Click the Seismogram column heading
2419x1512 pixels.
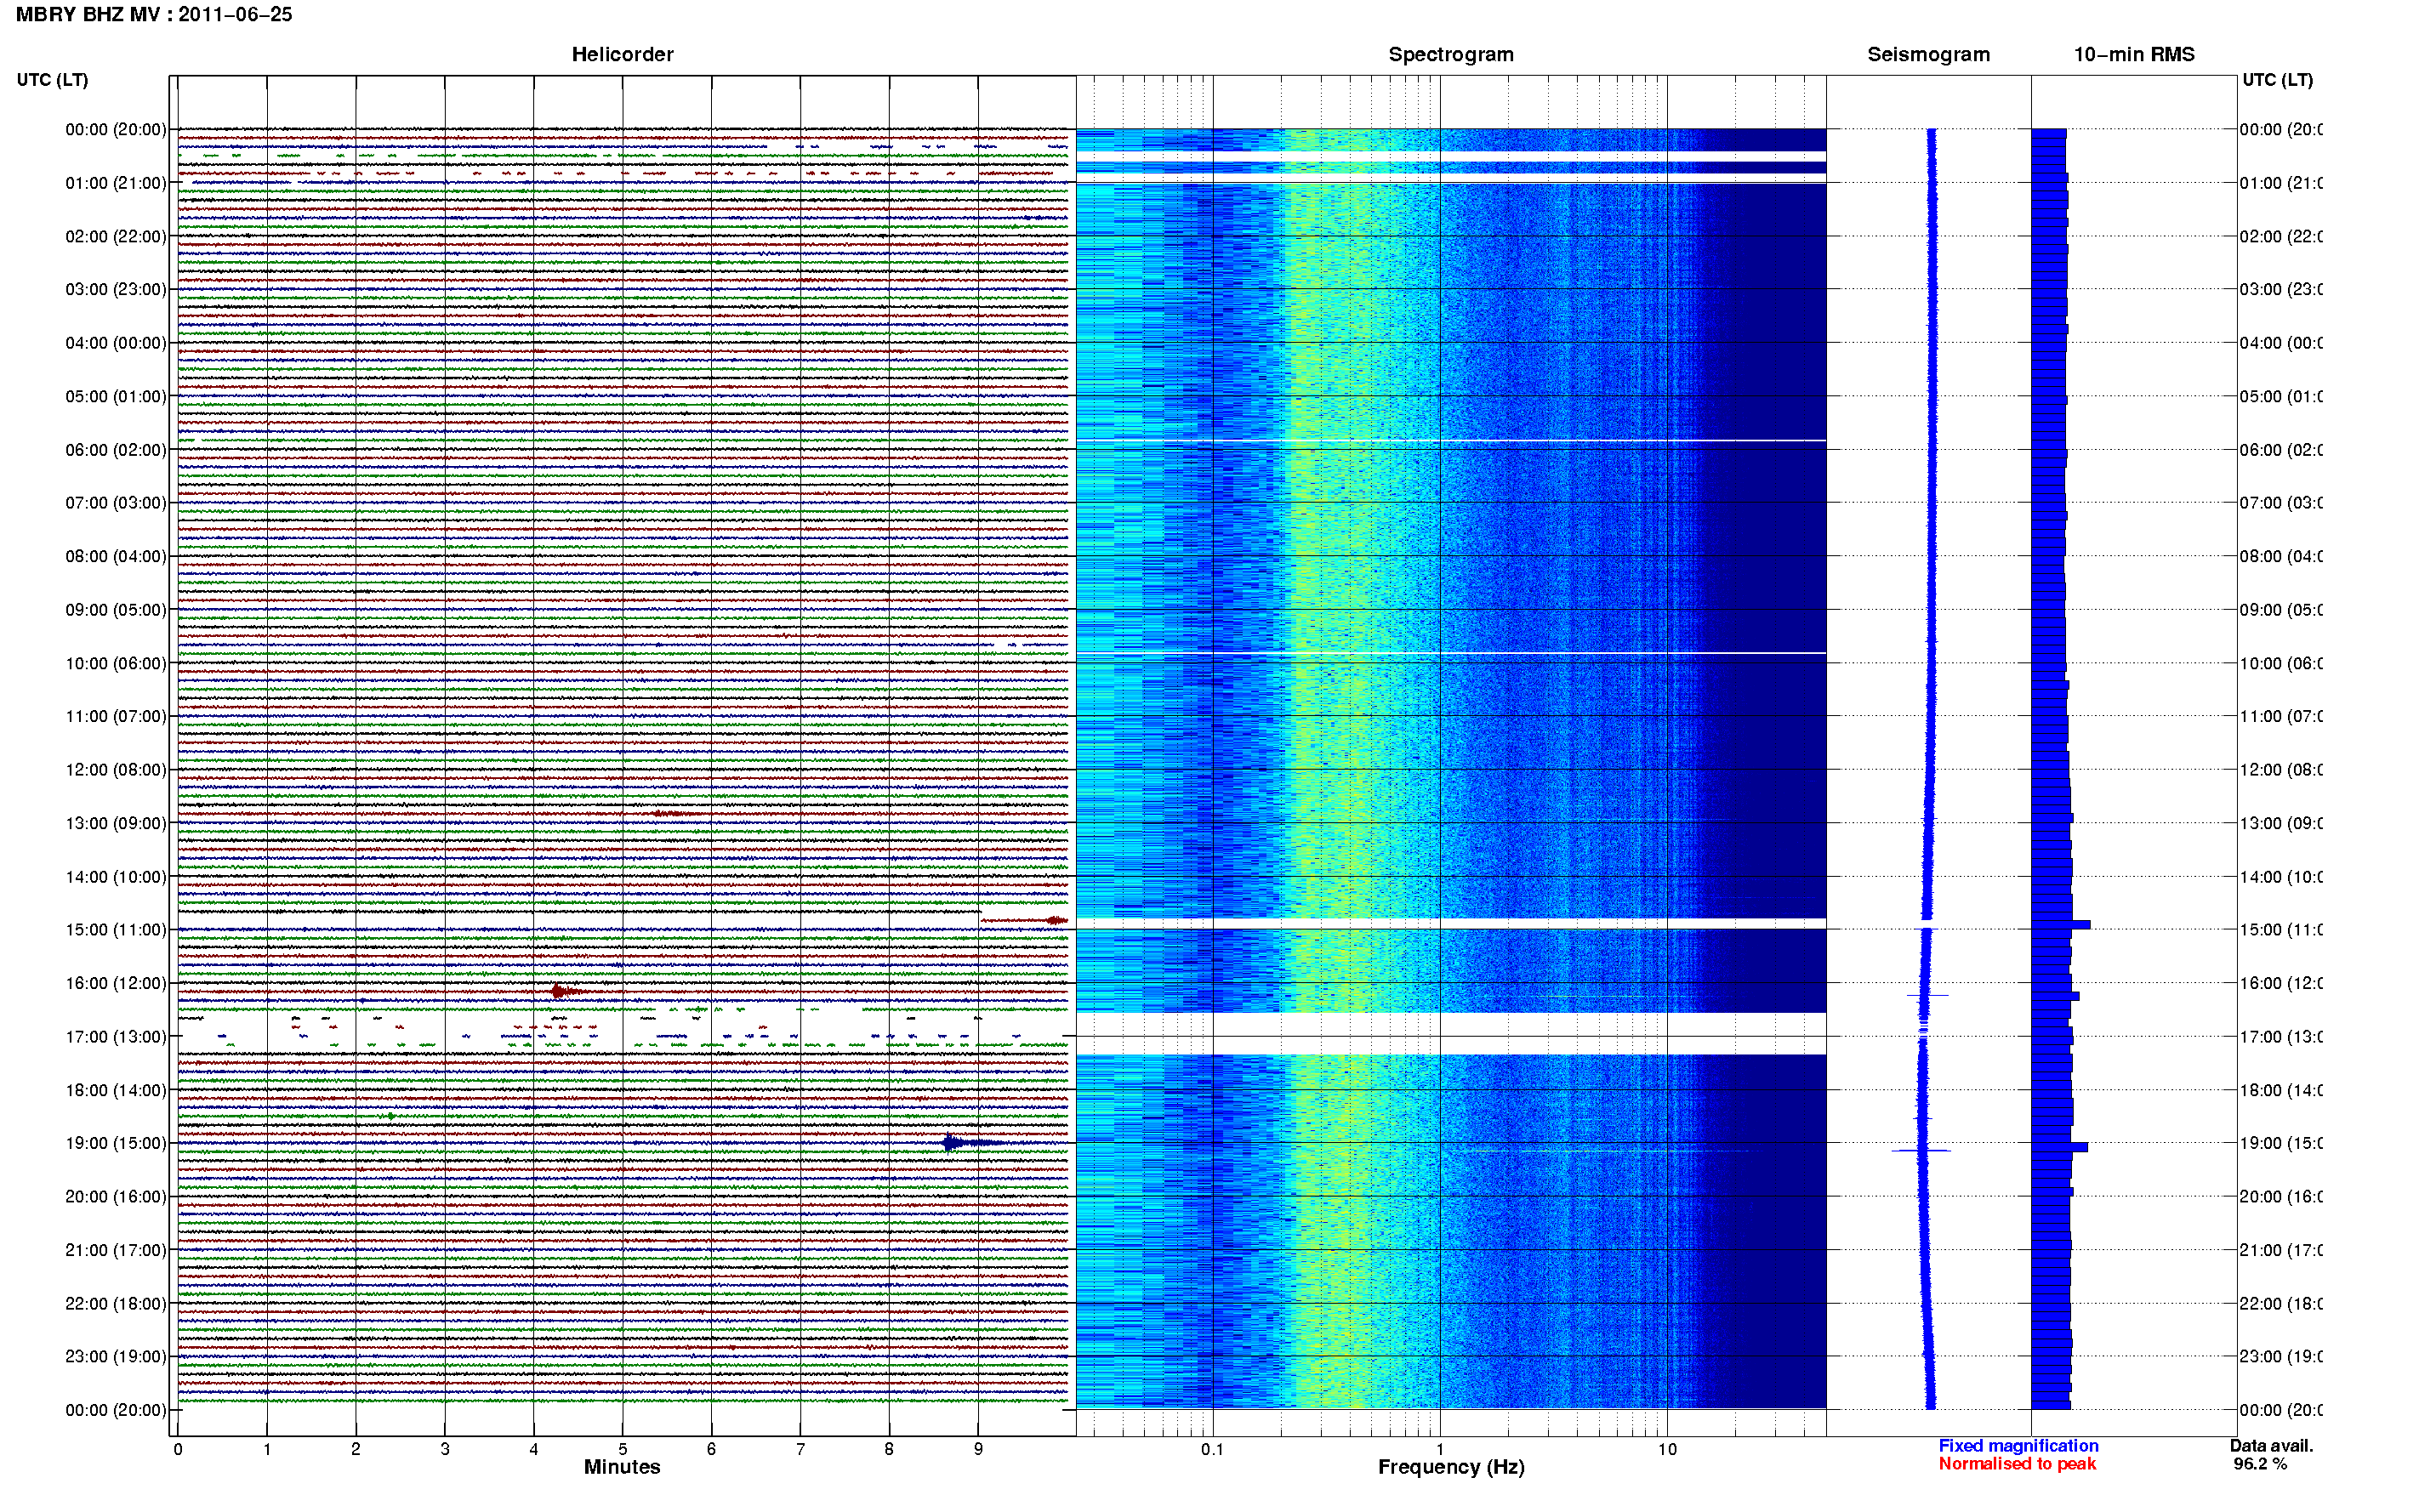pos(1928,54)
